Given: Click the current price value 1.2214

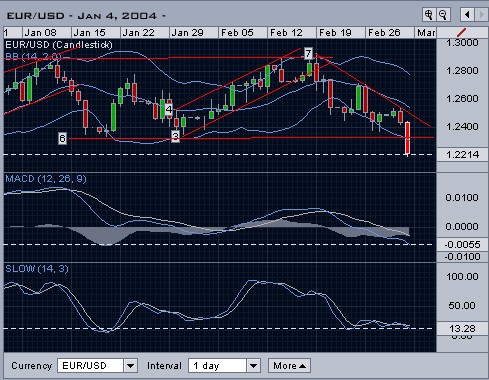Looking at the screenshot, I should (x=462, y=155).
